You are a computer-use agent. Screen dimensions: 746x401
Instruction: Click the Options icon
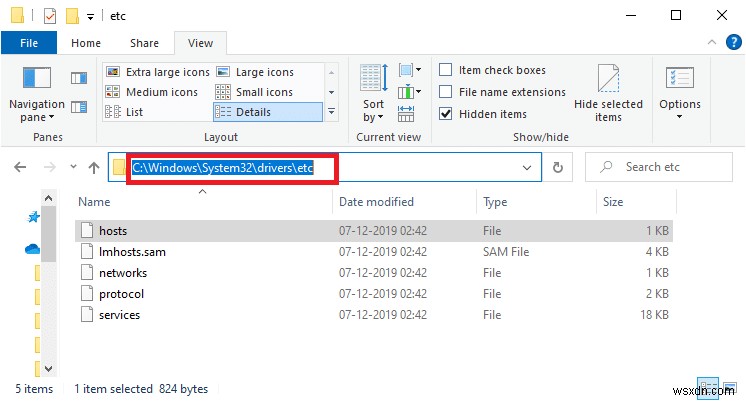coord(680,78)
